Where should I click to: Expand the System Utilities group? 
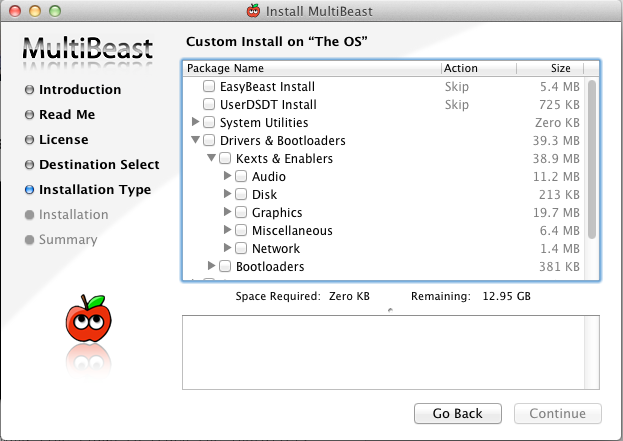pyautogui.click(x=195, y=121)
